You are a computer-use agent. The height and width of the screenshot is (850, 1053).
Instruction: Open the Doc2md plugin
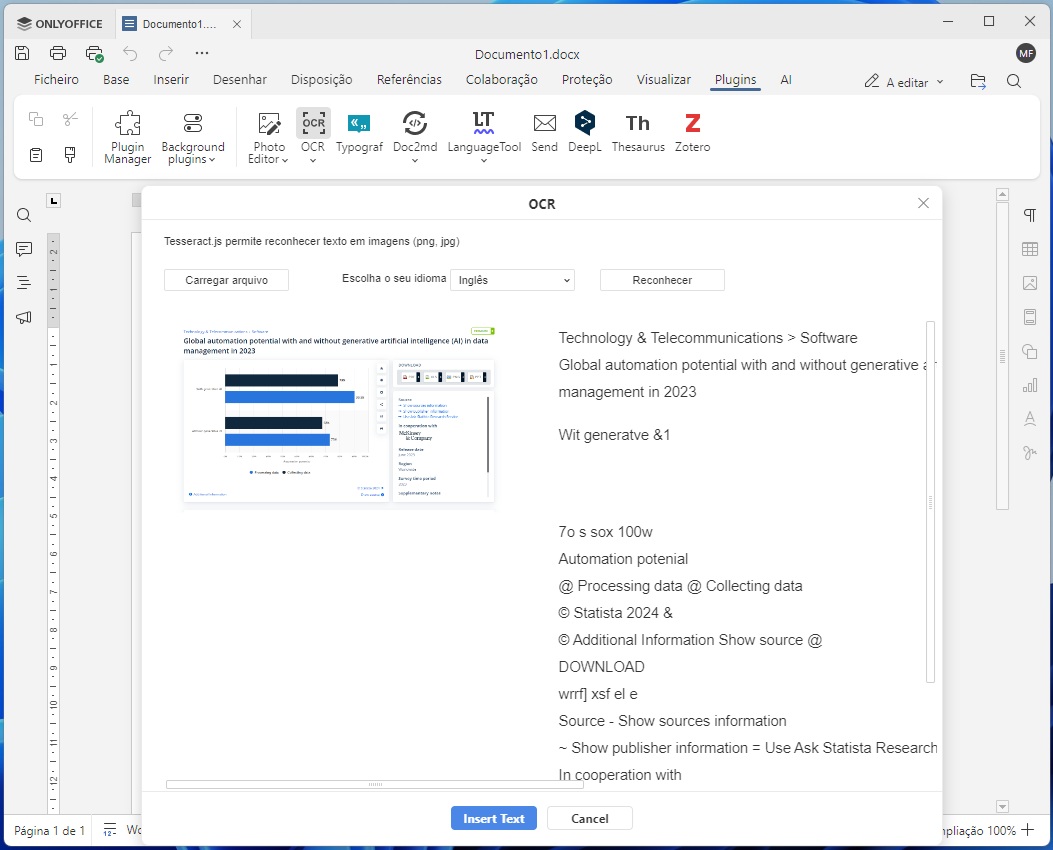[414, 137]
